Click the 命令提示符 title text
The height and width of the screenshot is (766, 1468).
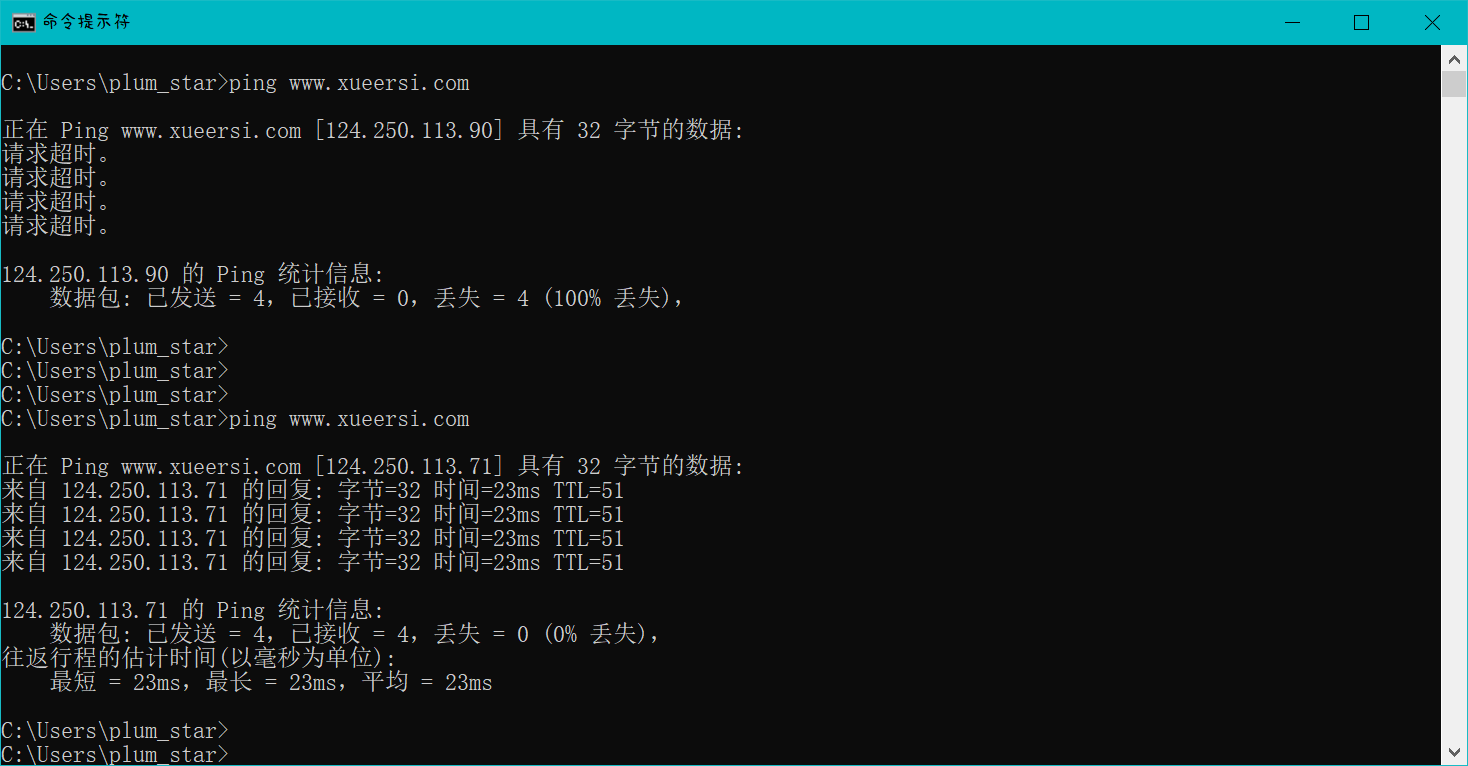86,22
